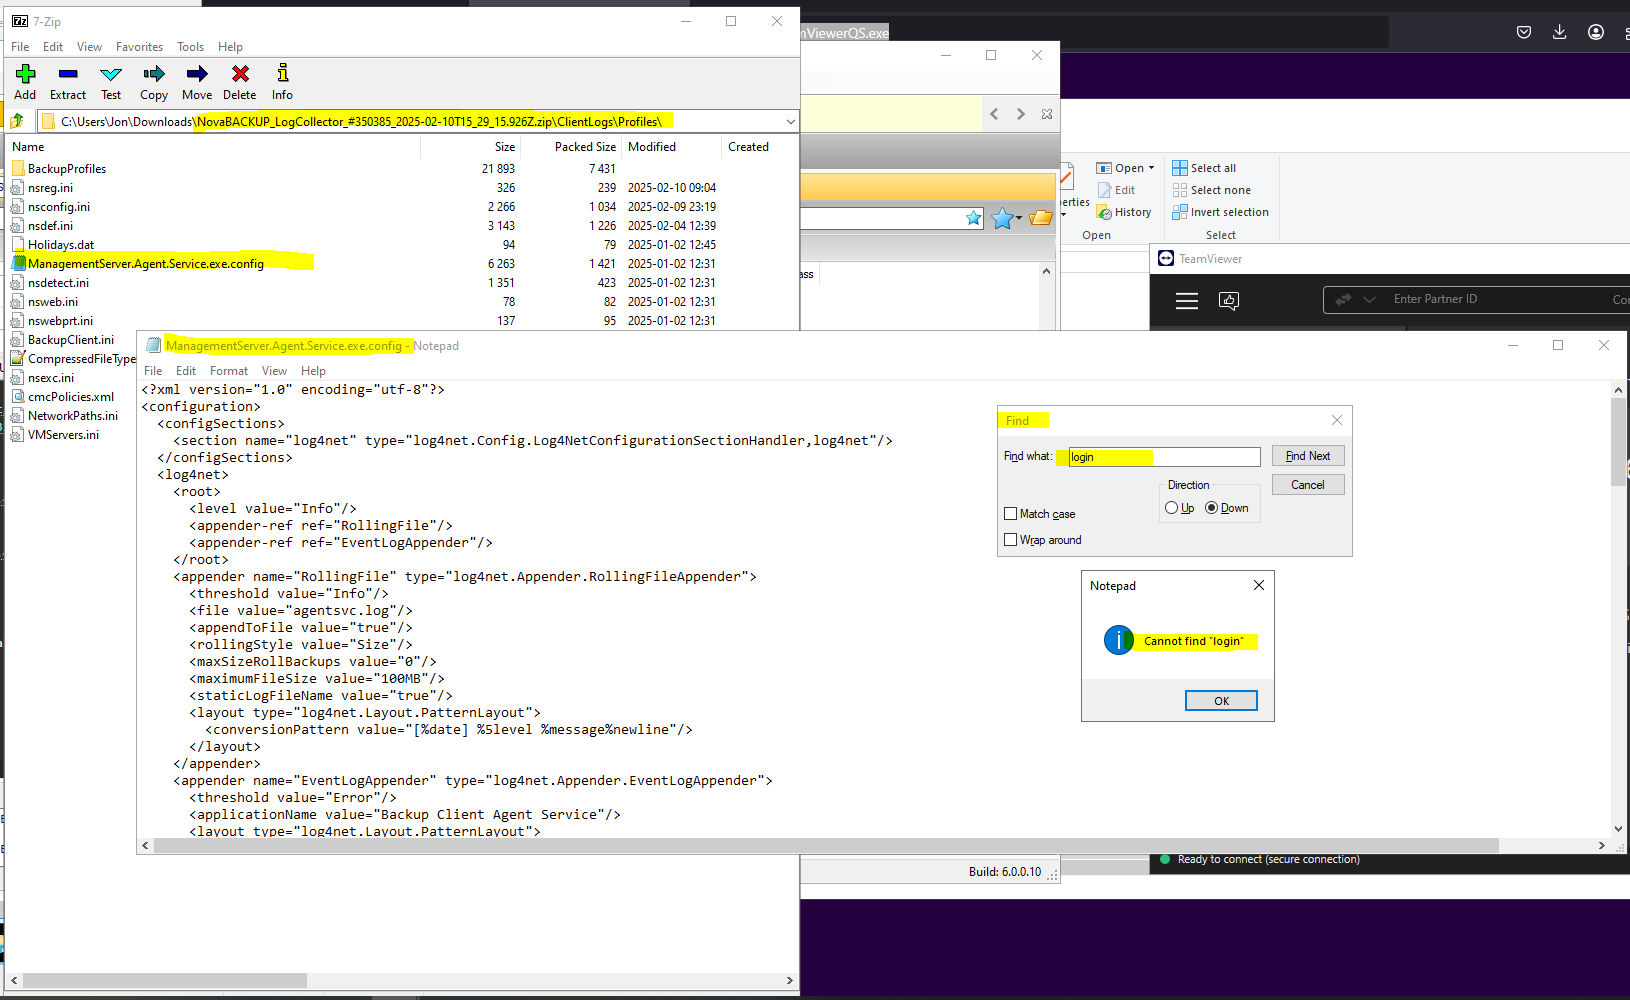The width and height of the screenshot is (1630, 1000).
Task: Select NetworkPaths.ini in the file list
Action: tap(73, 416)
